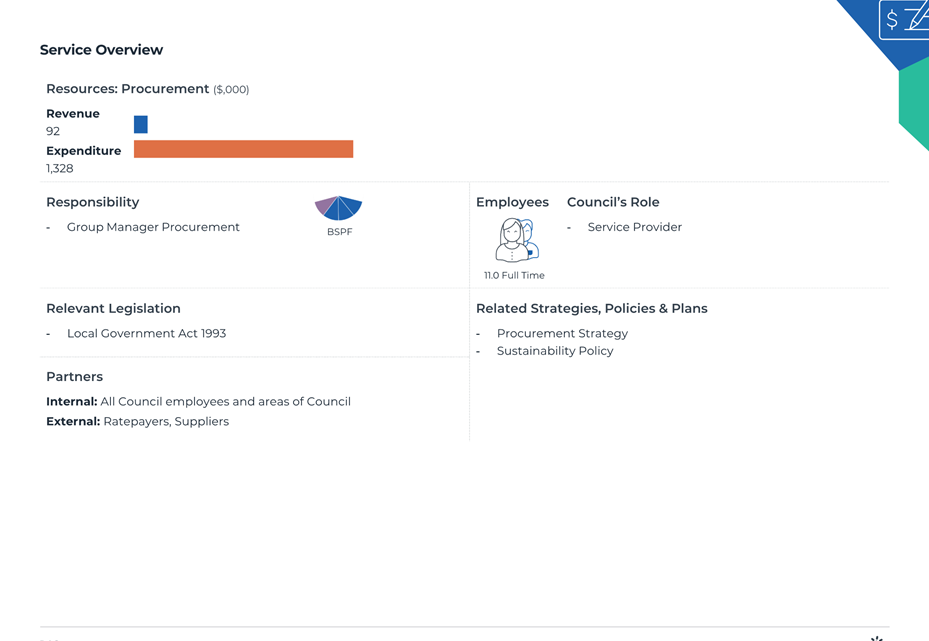Screen dimensions: 929x641
Task: Click the Related Strategies, Policies & Plans heading
Action: click(592, 309)
